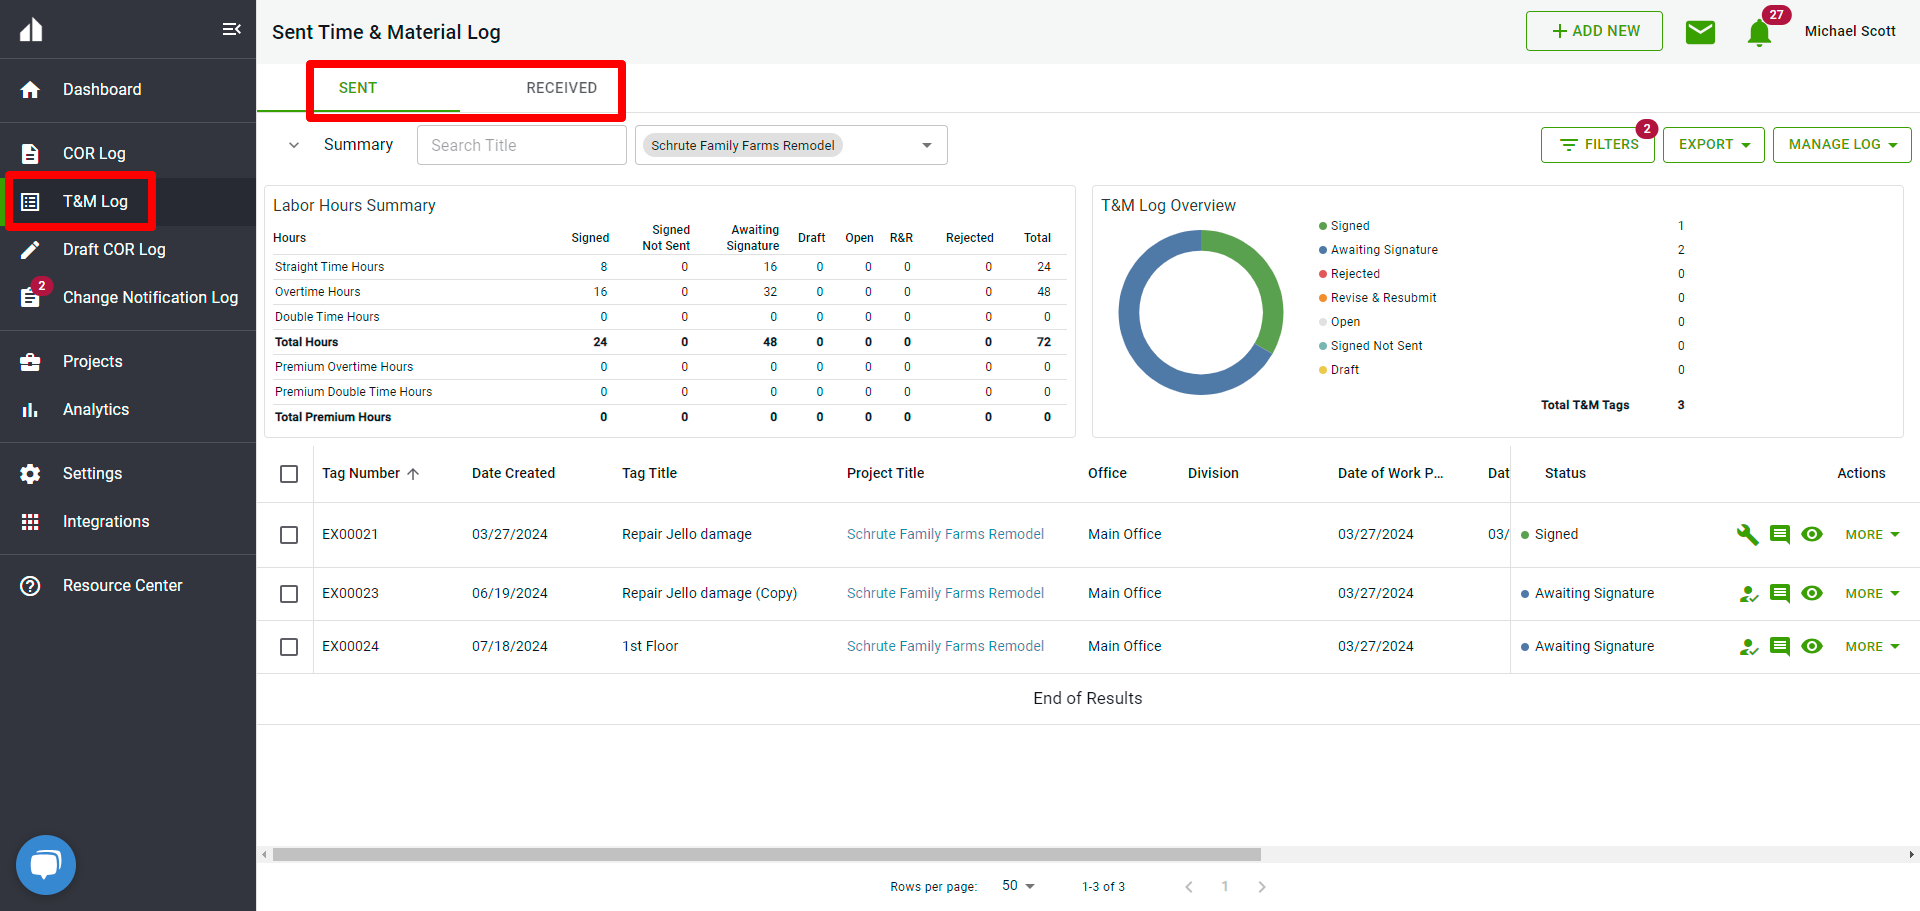
Task: View EX00024 using the eye icon
Action: [x=1811, y=647]
